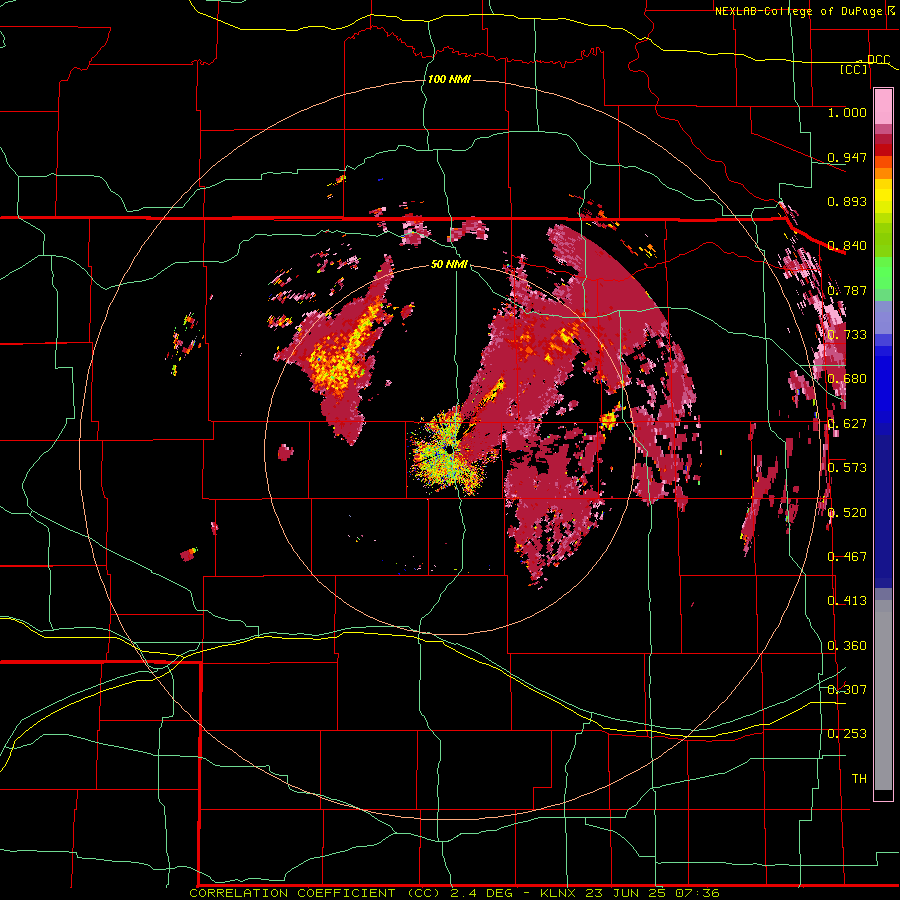Viewport: 900px width, 900px height.
Task: Click the 0.840 scale value
Action: point(847,246)
